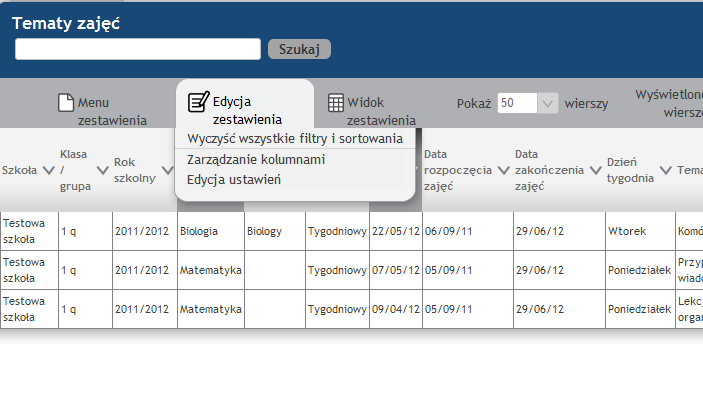This screenshot has height=394, width=703.
Task: Expand the Dzień tygodnia filter arrow
Action: tap(666, 170)
